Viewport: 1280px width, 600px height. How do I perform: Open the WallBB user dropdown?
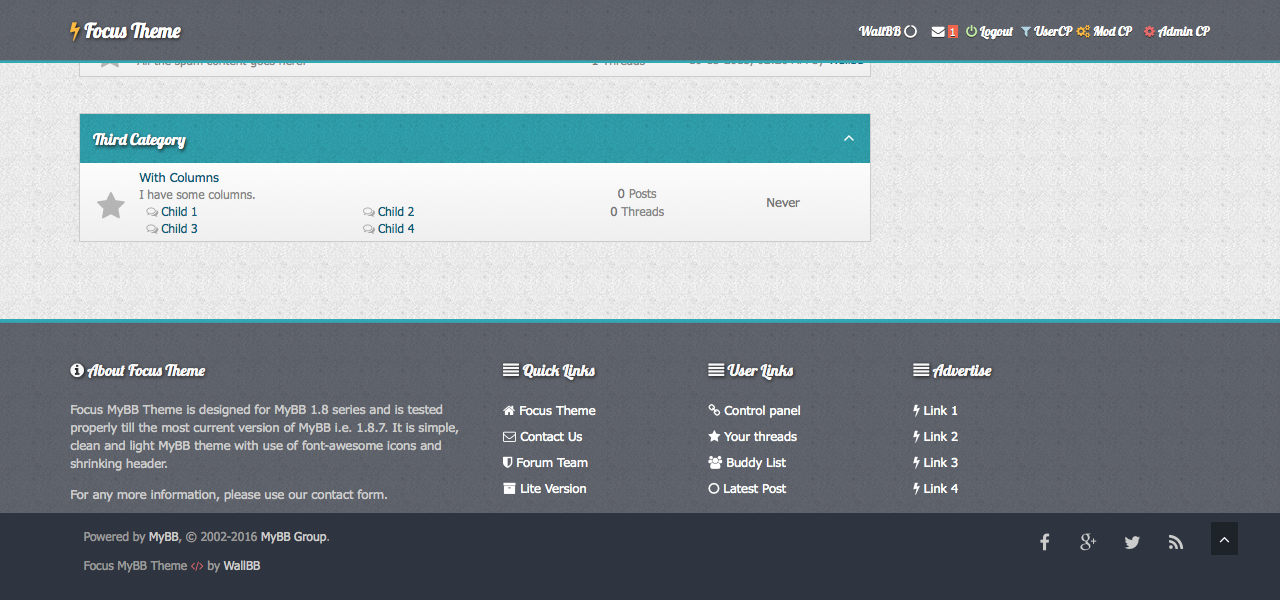tap(887, 31)
